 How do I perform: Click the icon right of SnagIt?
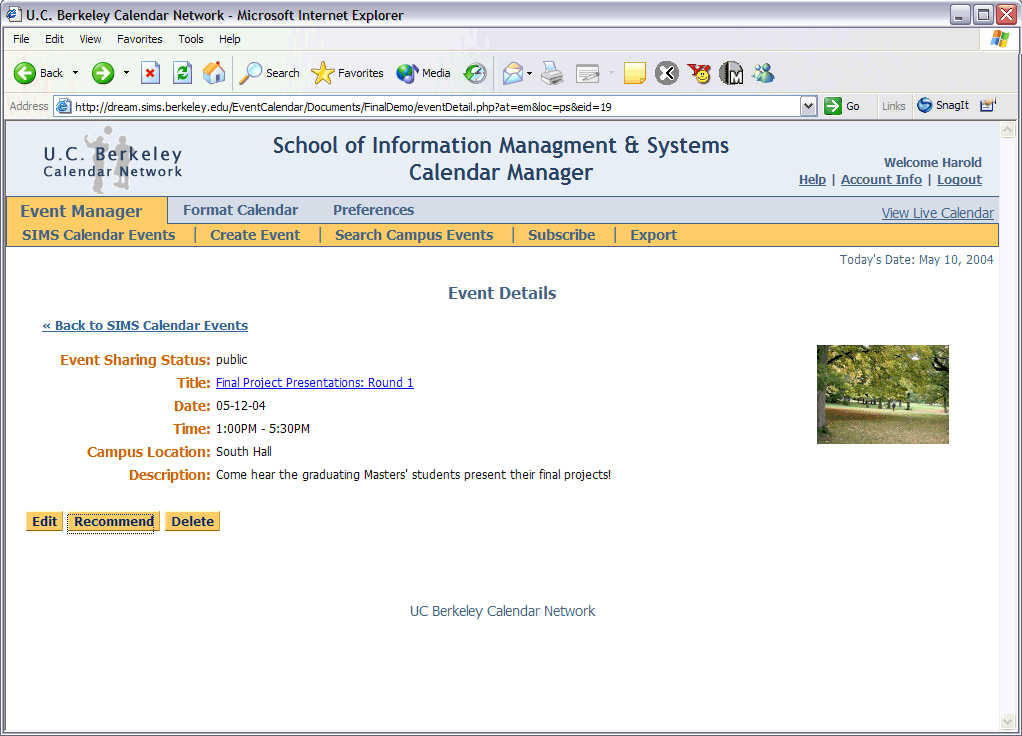[987, 105]
